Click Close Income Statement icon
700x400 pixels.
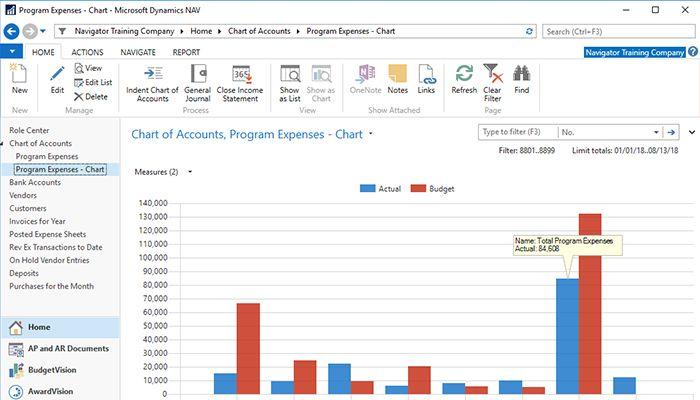click(241, 74)
